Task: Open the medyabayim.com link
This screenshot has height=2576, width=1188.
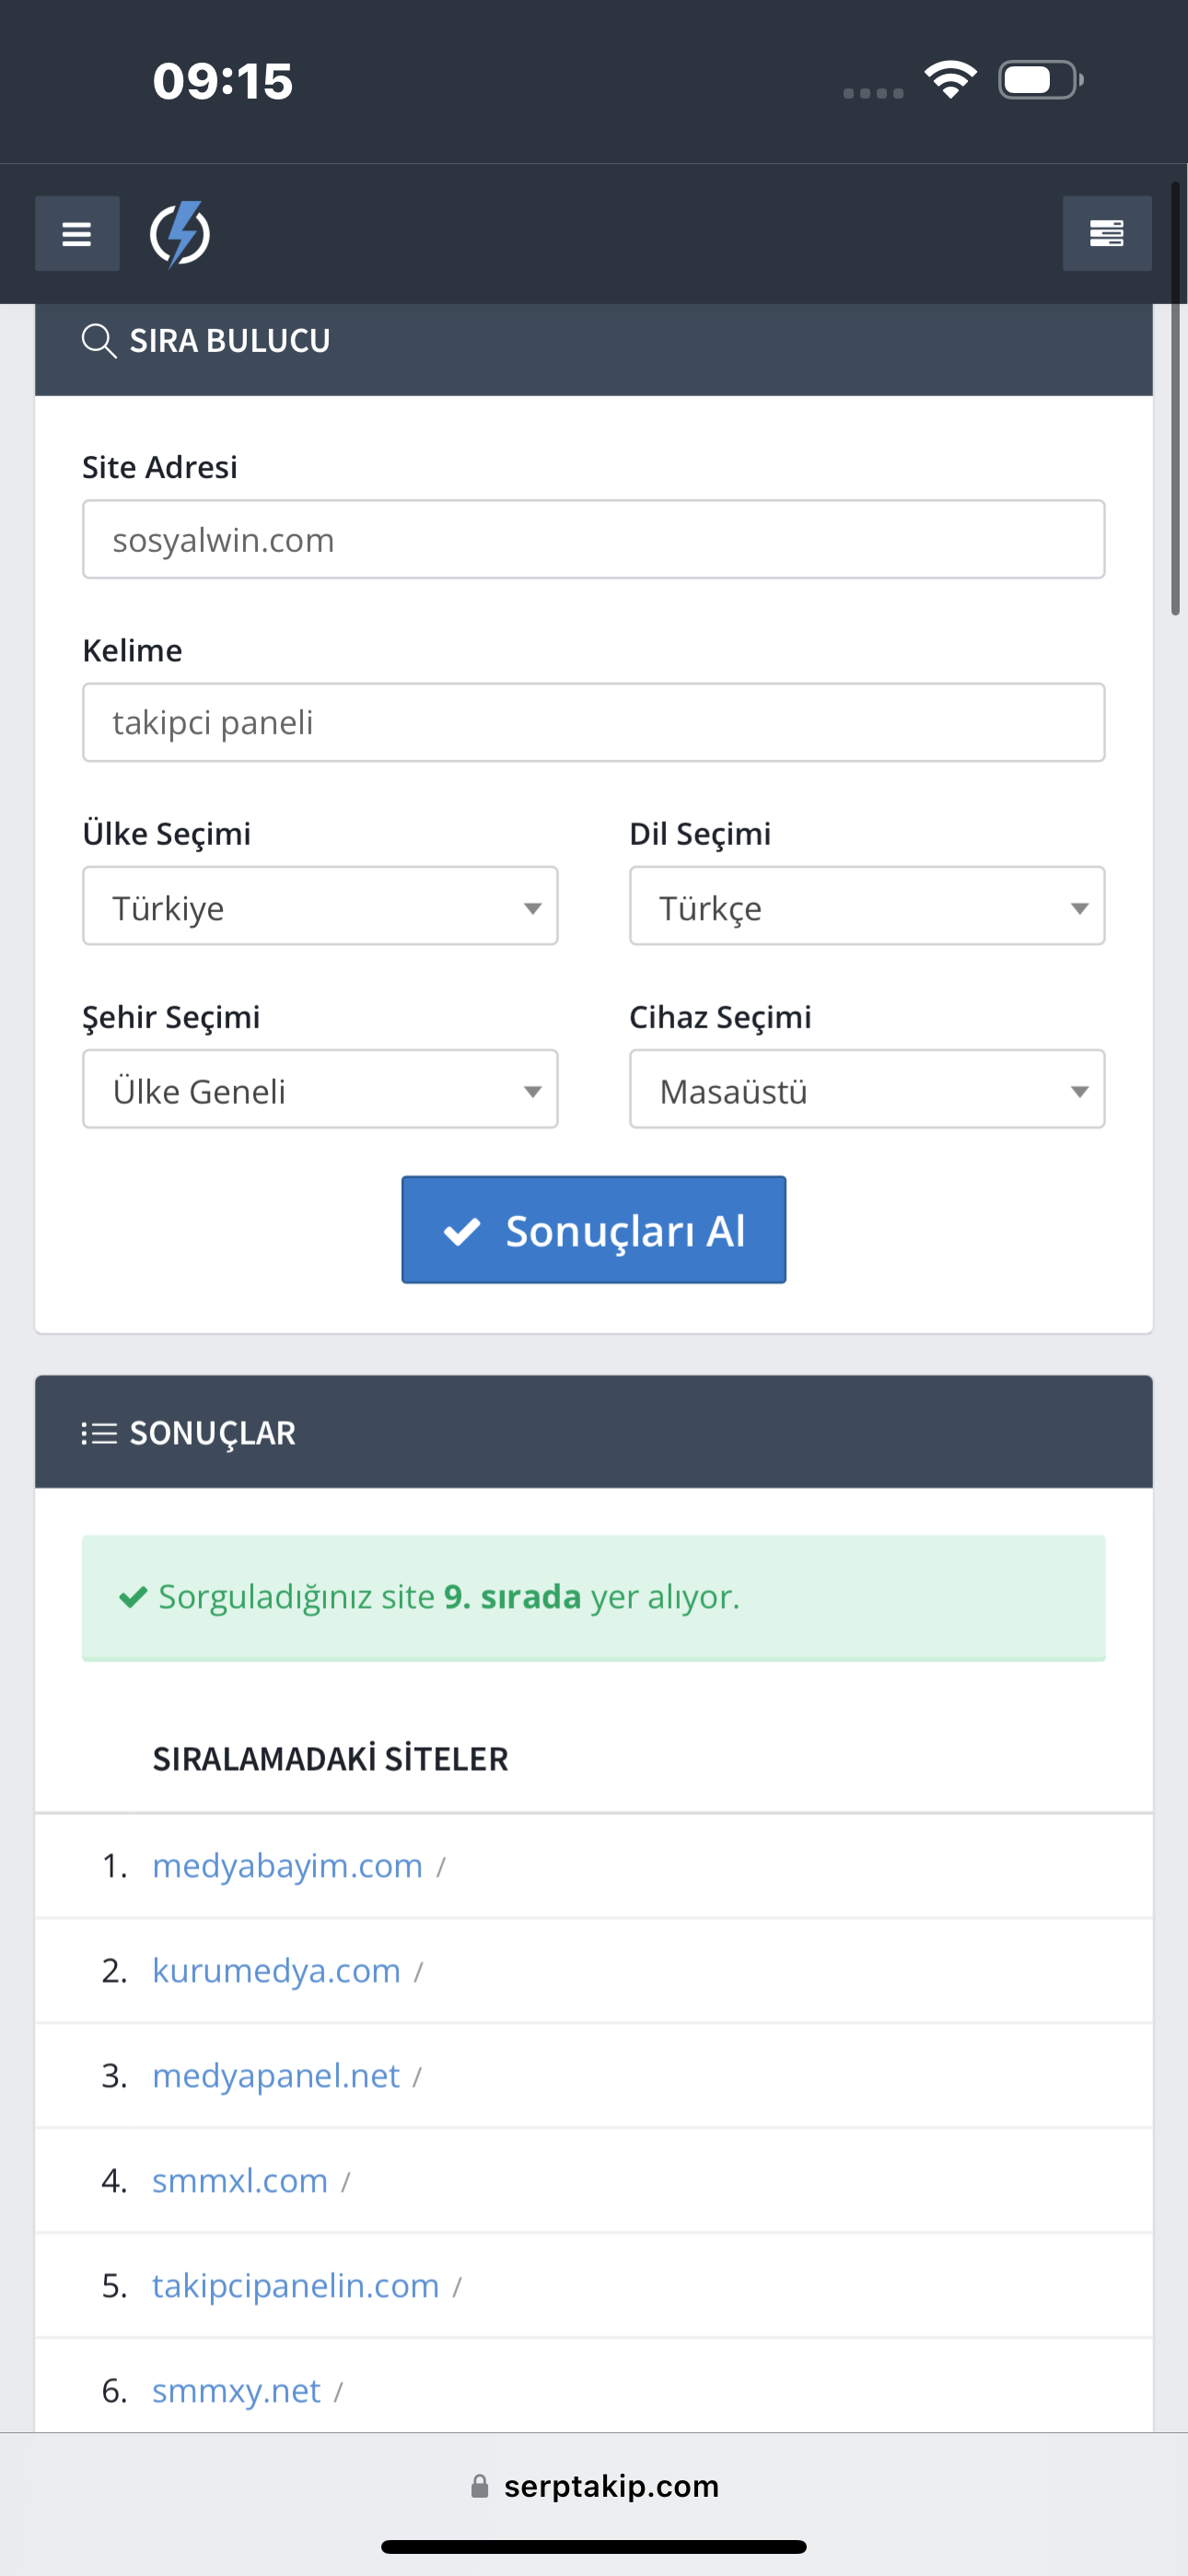Action: point(288,1865)
